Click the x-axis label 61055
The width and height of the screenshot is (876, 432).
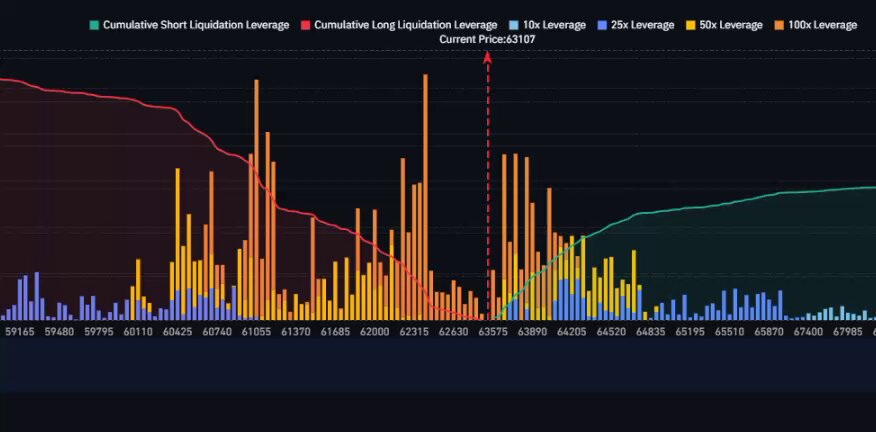point(256,331)
